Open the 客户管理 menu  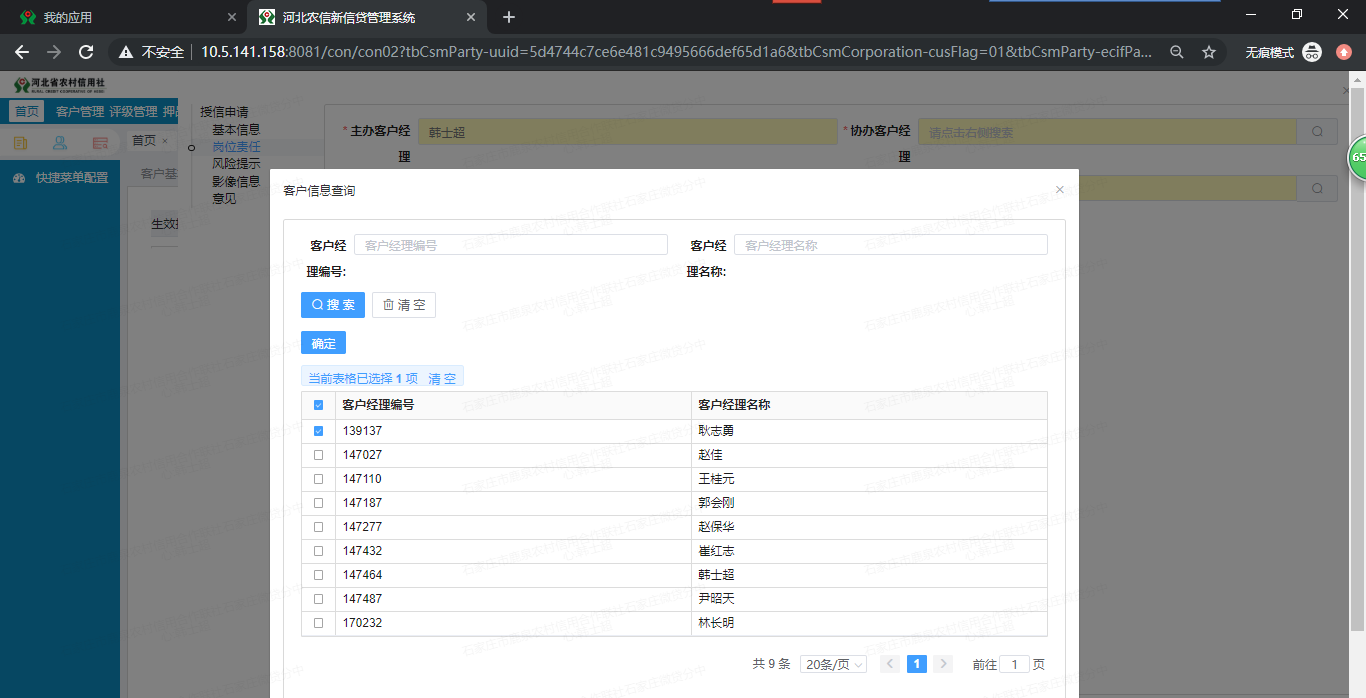coord(80,112)
